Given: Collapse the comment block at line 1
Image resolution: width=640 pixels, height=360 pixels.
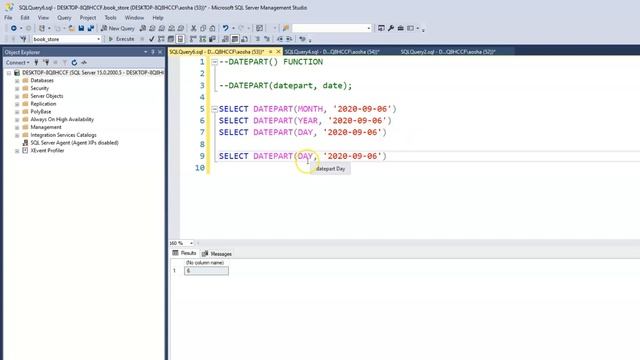Looking at the screenshot, I should click(214, 62).
